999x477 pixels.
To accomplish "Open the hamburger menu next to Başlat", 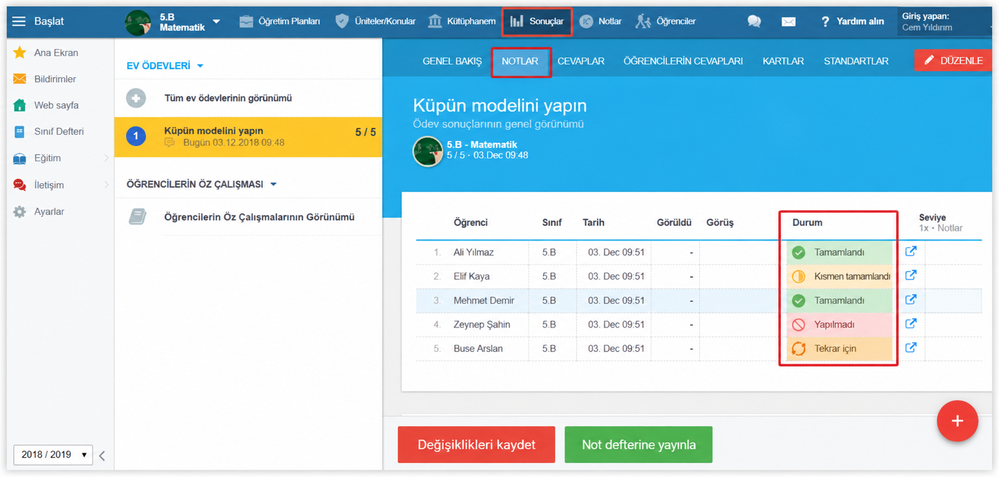I will [19, 21].
